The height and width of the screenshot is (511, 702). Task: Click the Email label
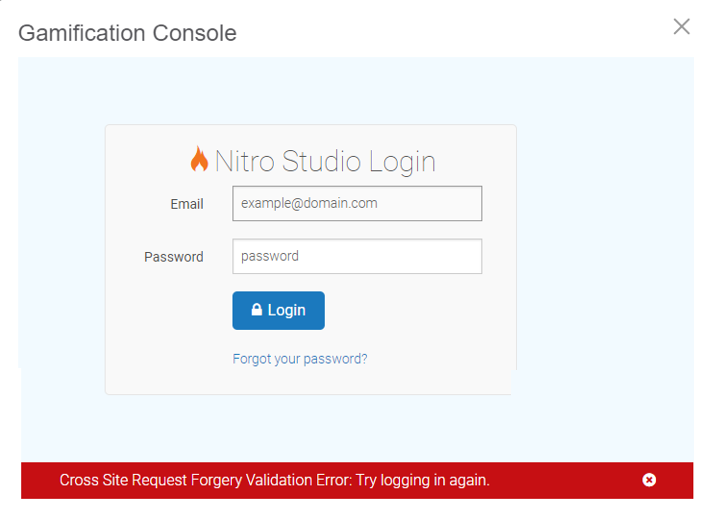coord(187,204)
